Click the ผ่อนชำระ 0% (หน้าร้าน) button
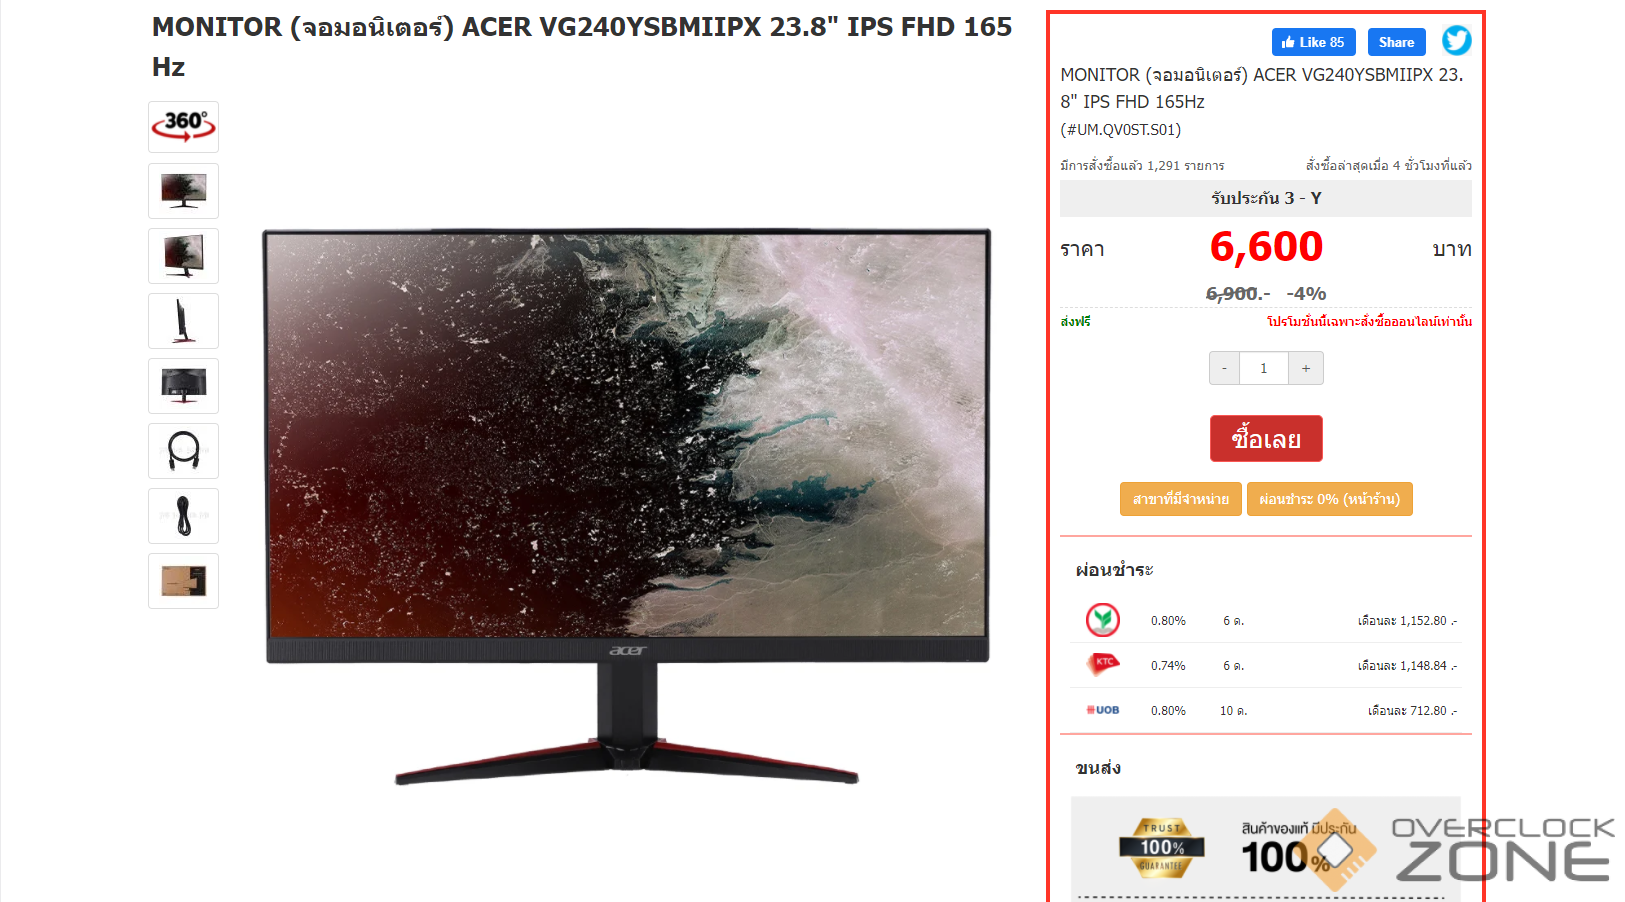The image size is (1625, 902). point(1330,499)
